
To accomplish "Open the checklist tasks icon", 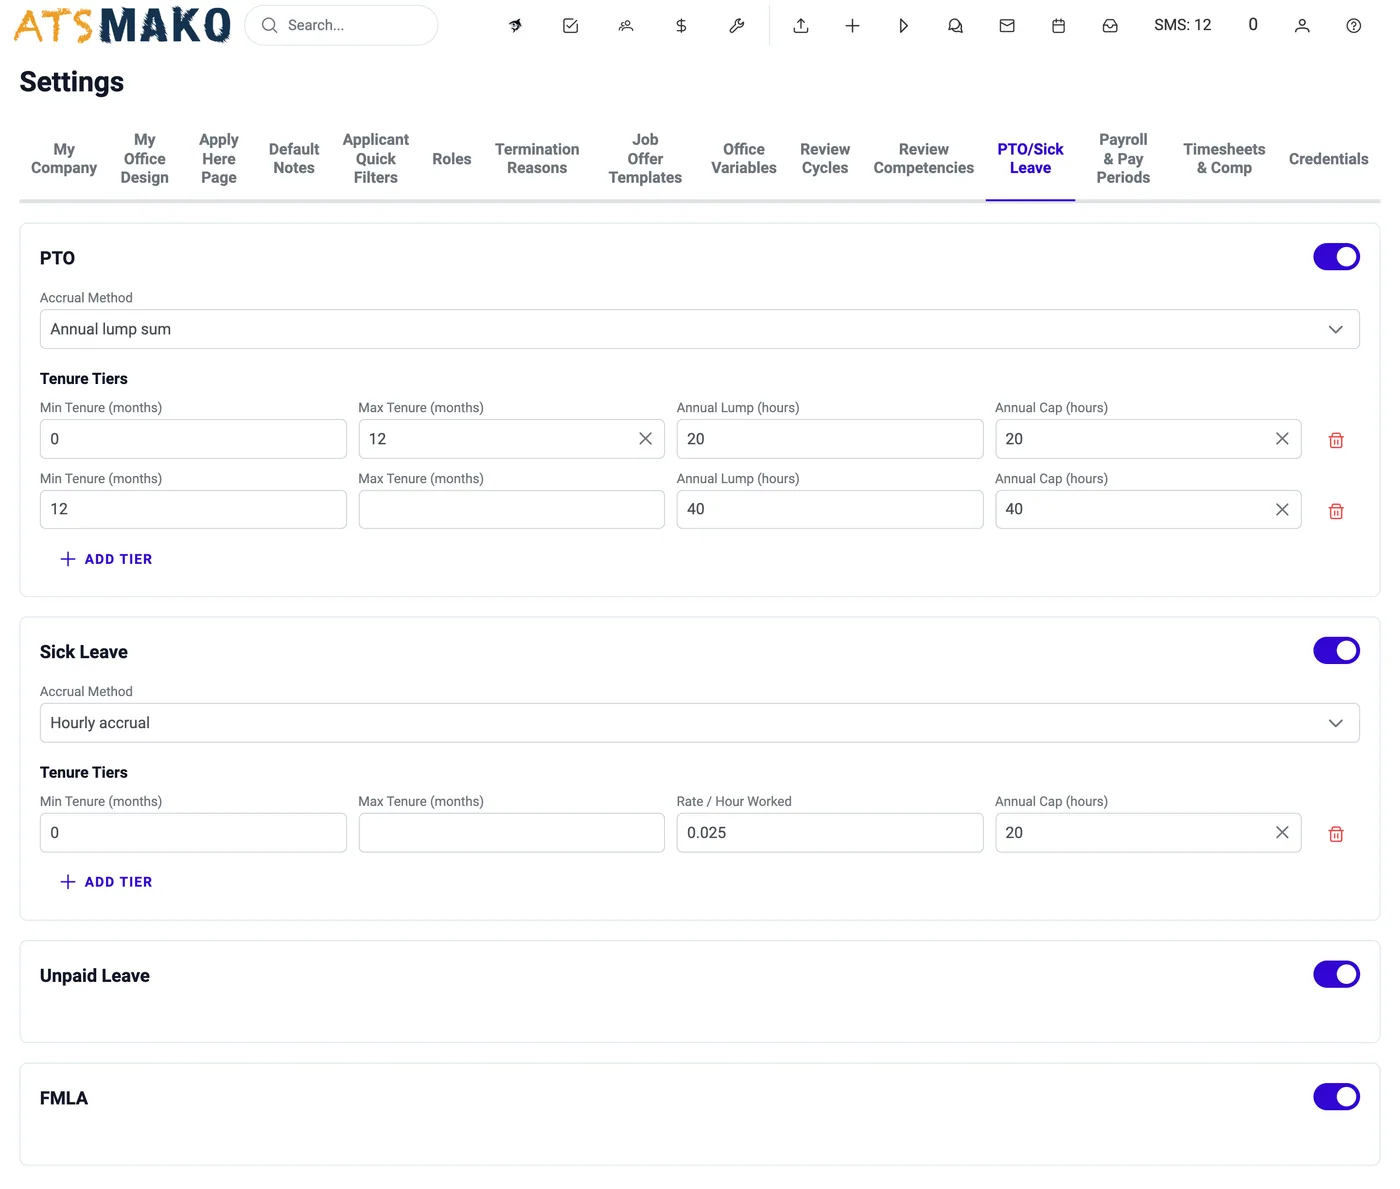I will click(570, 26).
